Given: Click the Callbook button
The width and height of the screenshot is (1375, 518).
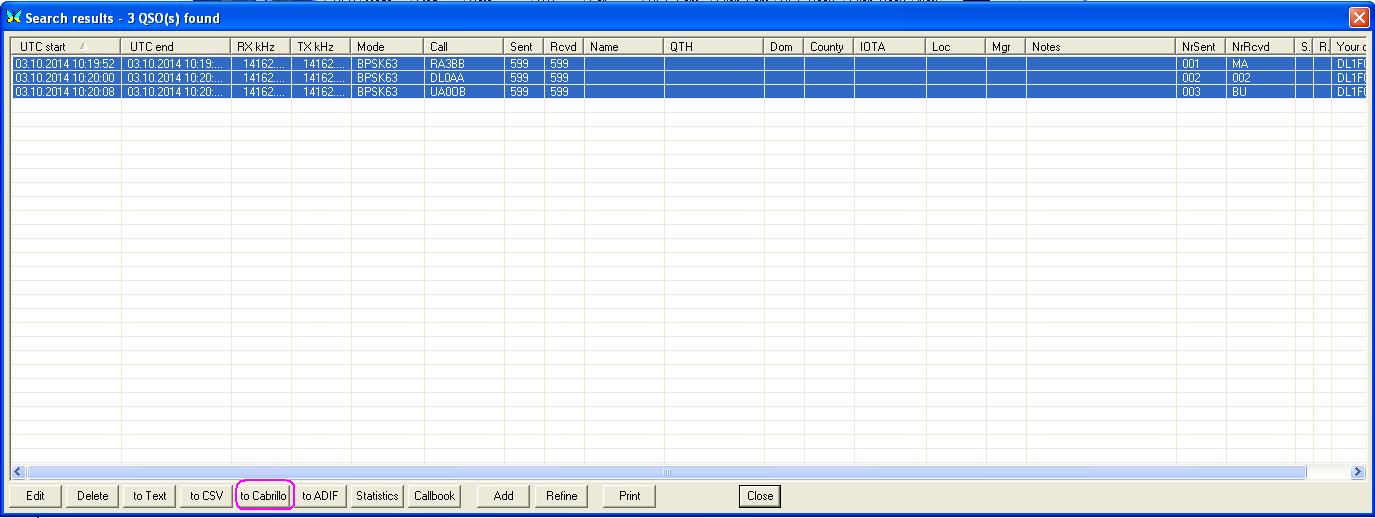Looking at the screenshot, I should coord(434,496).
